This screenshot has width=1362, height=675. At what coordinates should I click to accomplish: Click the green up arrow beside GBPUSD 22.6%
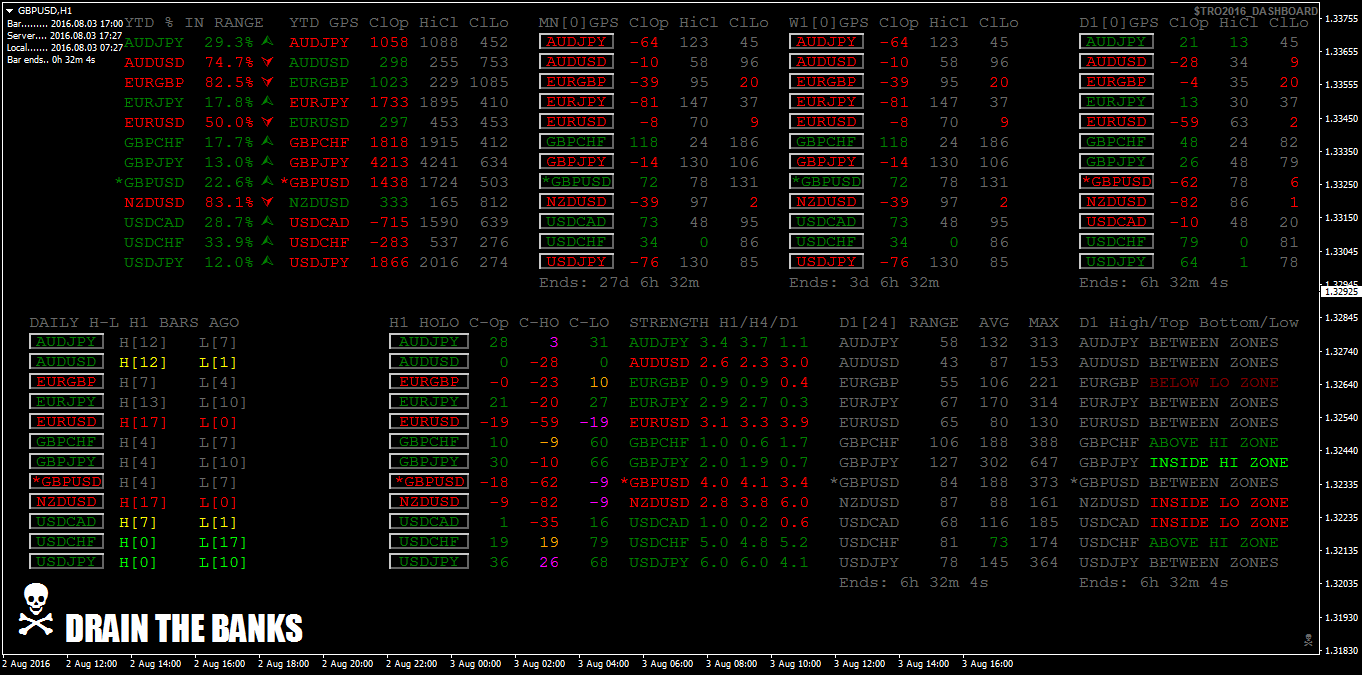[267, 181]
